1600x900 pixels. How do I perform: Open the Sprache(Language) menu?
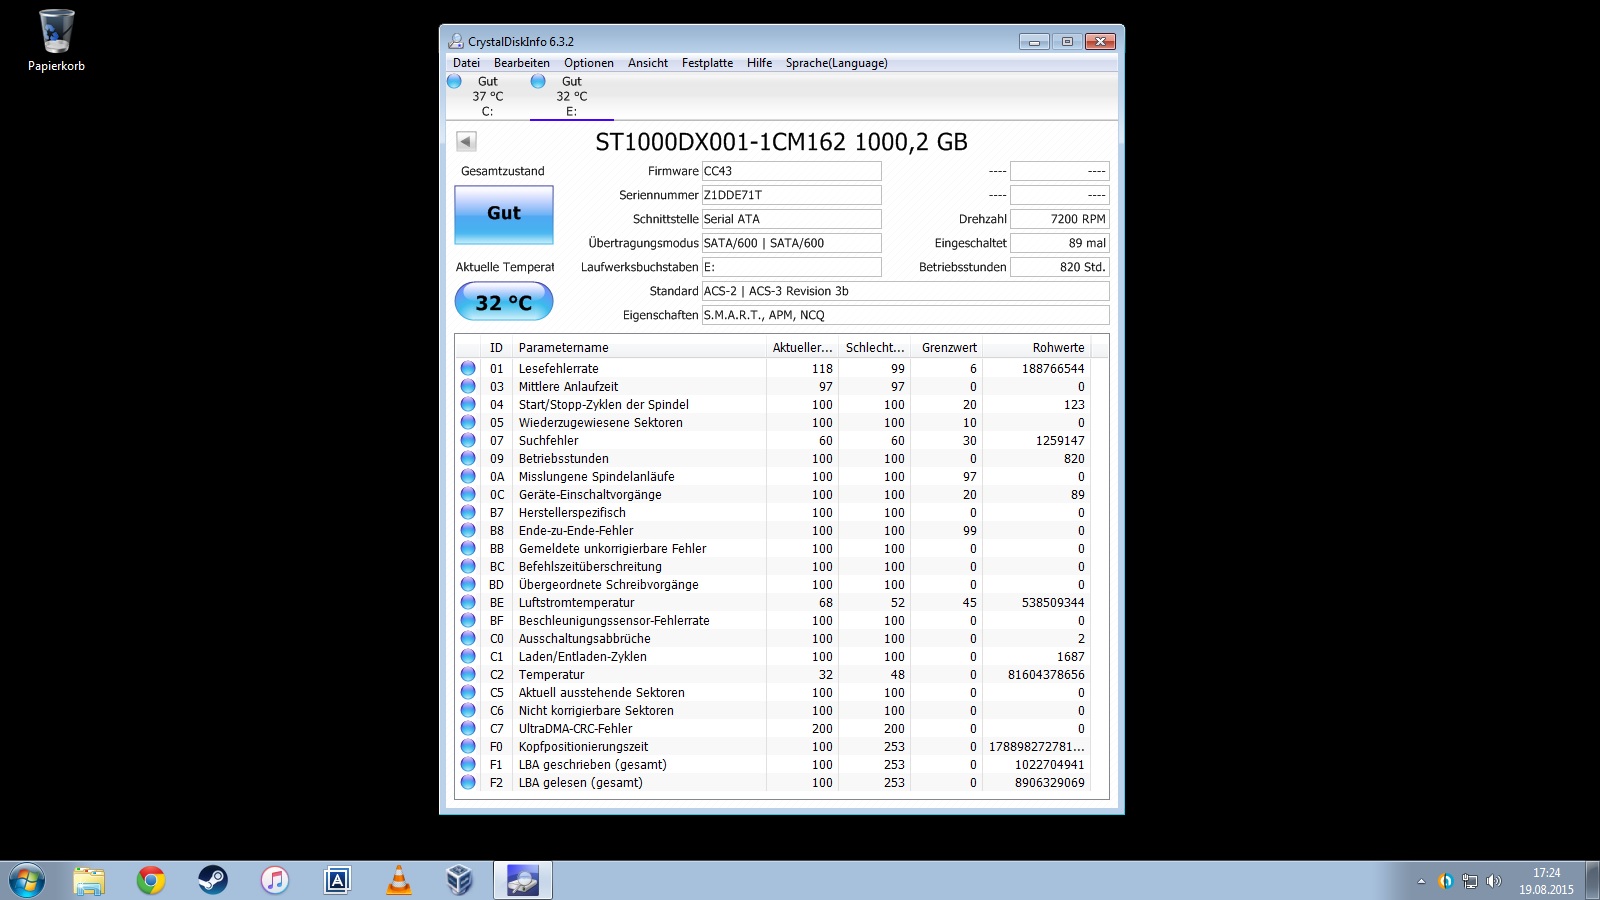[x=836, y=63]
